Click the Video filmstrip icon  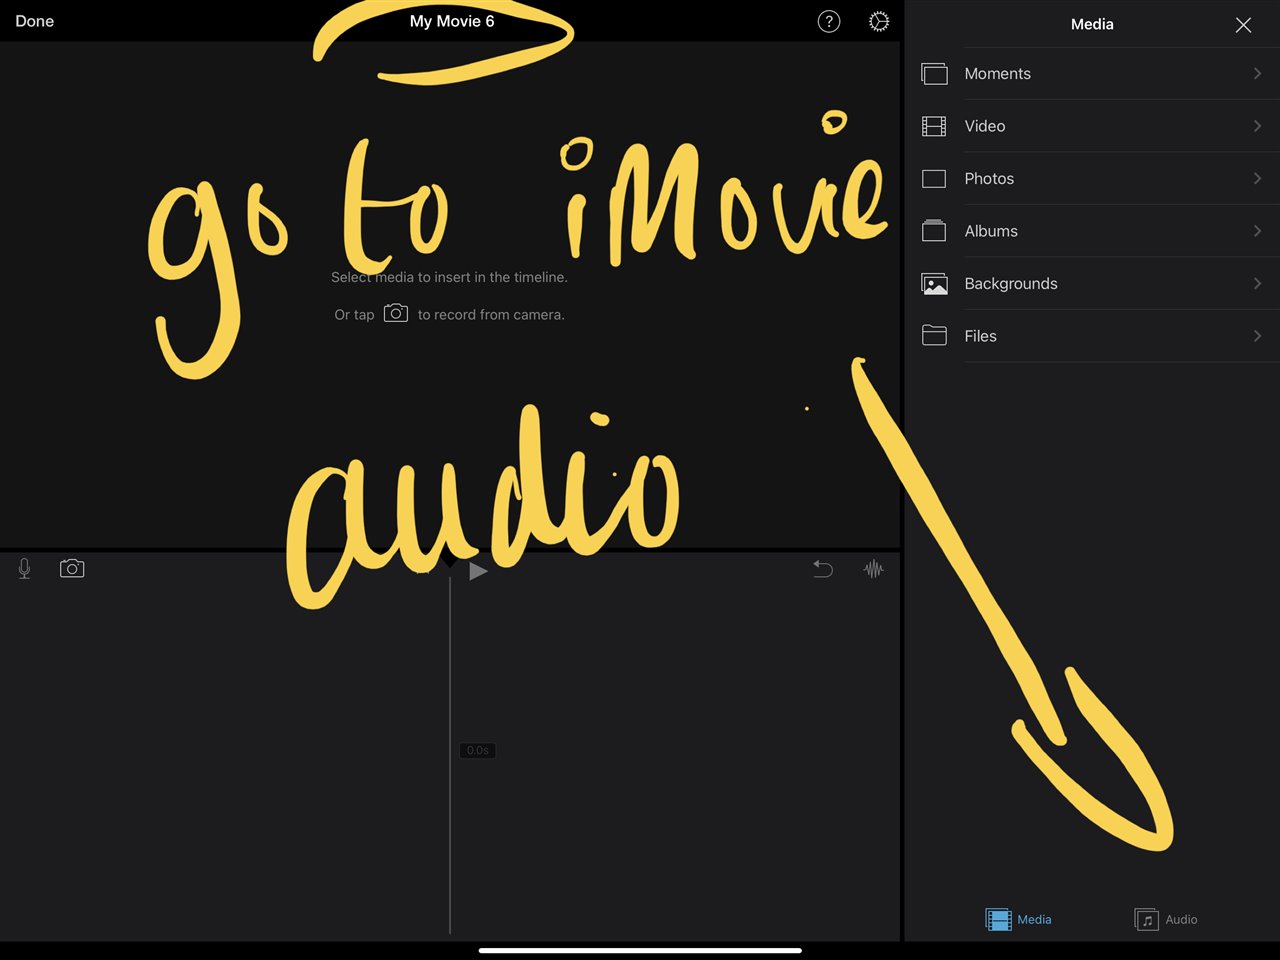934,126
